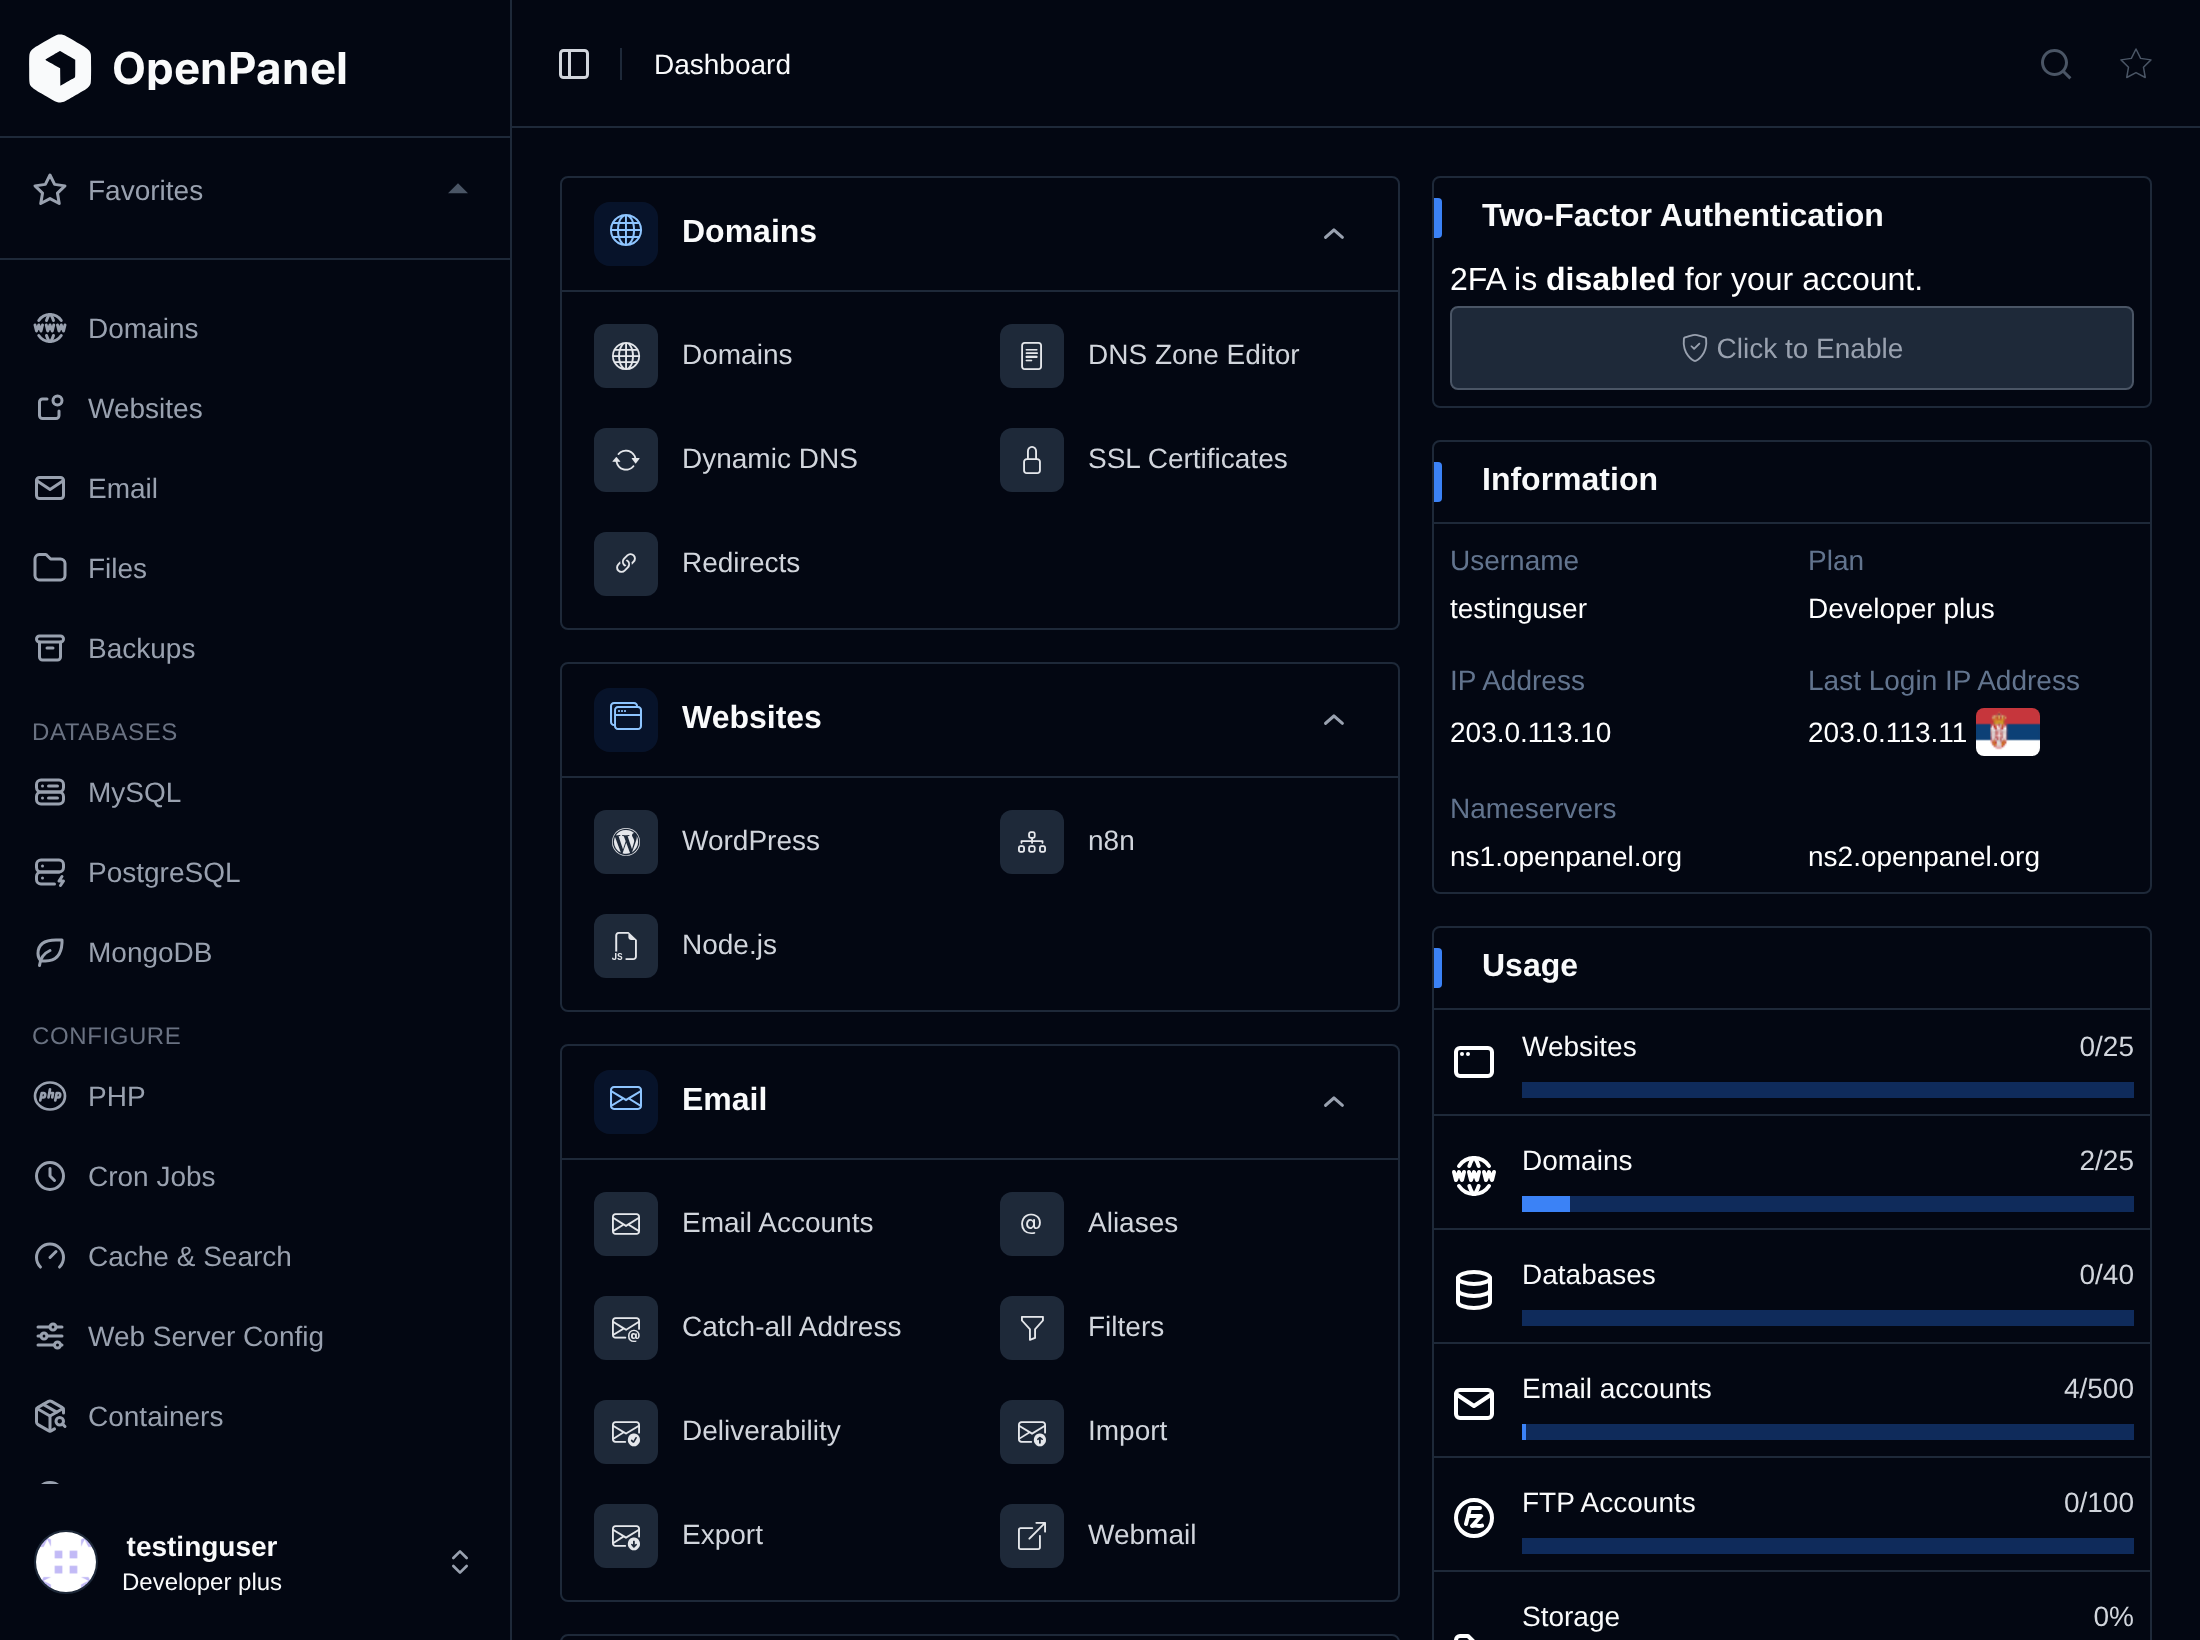This screenshot has width=2200, height=1640.
Task: Collapse the Email card chevron
Action: (x=1334, y=1102)
